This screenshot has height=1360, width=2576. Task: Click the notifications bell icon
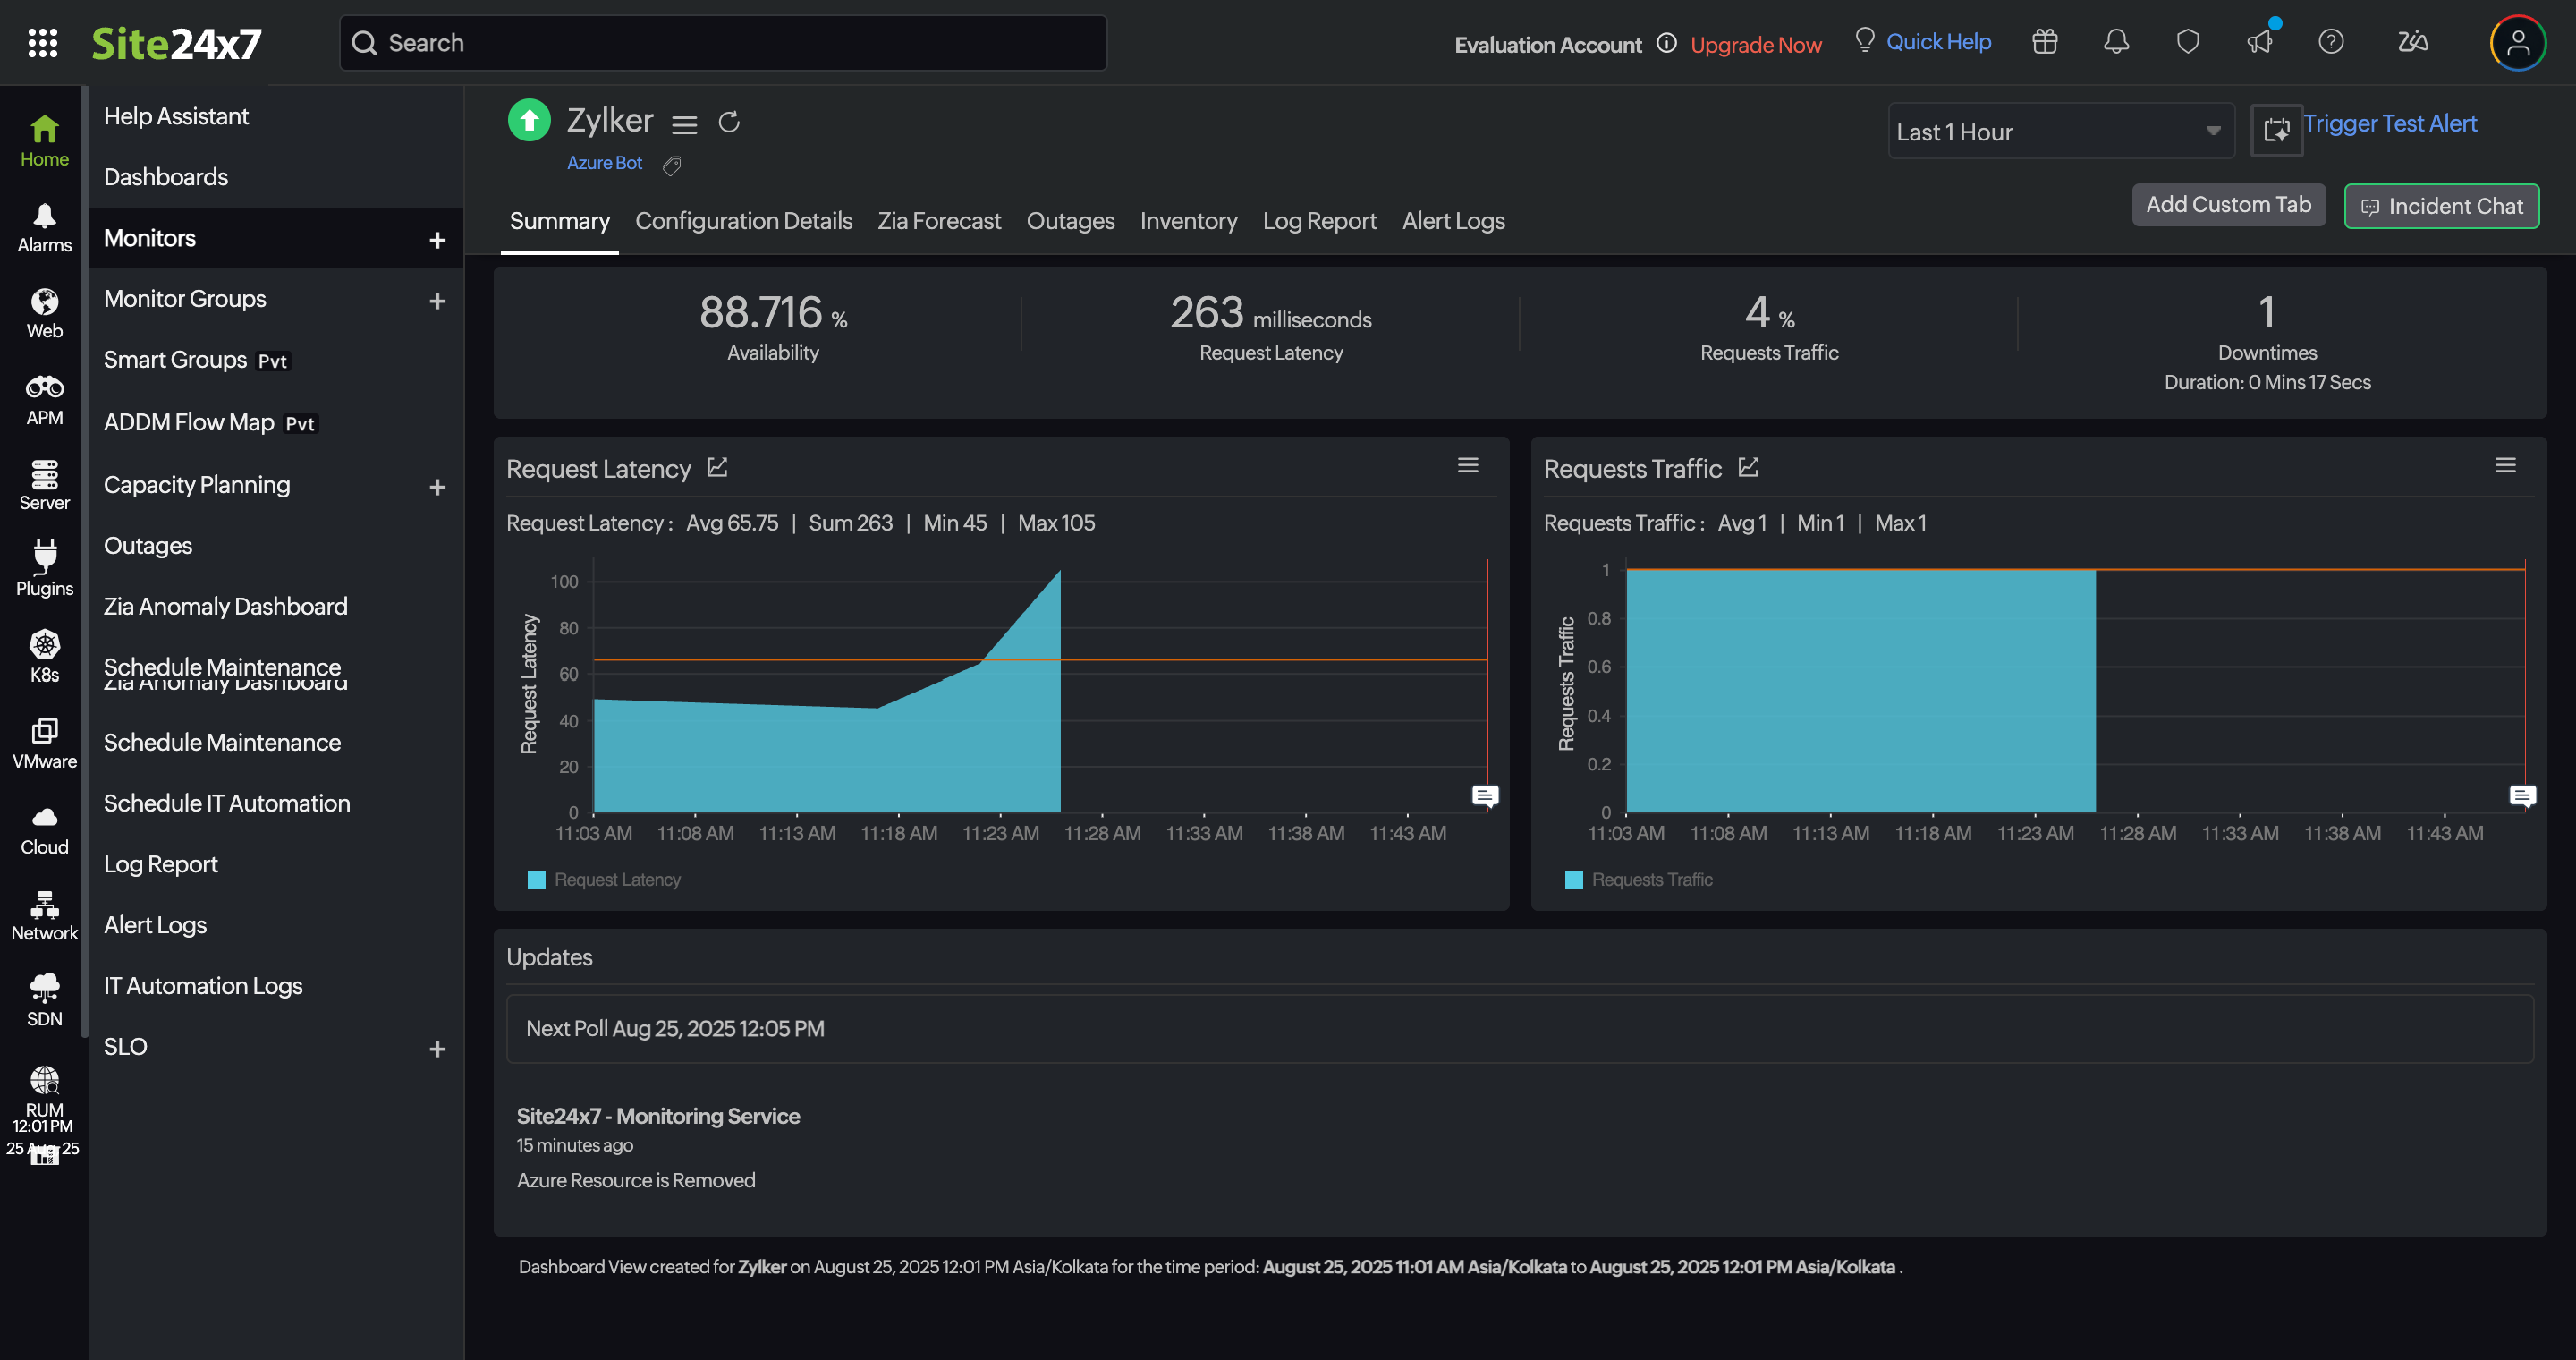[x=2116, y=41]
